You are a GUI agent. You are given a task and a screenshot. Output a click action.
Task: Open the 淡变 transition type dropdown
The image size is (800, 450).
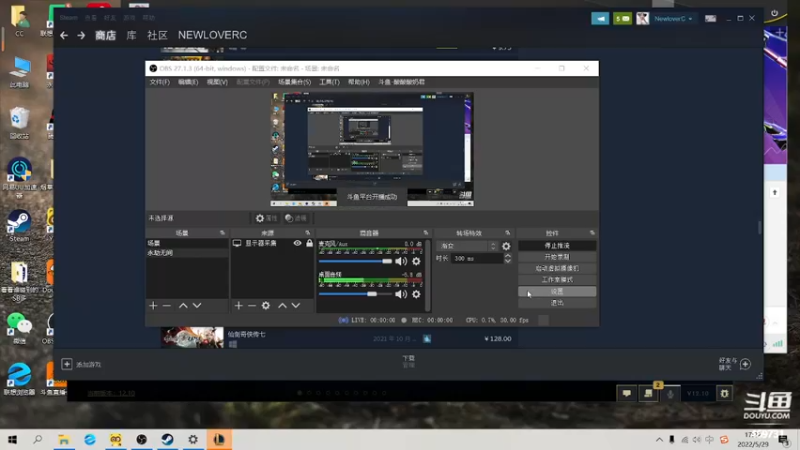point(467,246)
